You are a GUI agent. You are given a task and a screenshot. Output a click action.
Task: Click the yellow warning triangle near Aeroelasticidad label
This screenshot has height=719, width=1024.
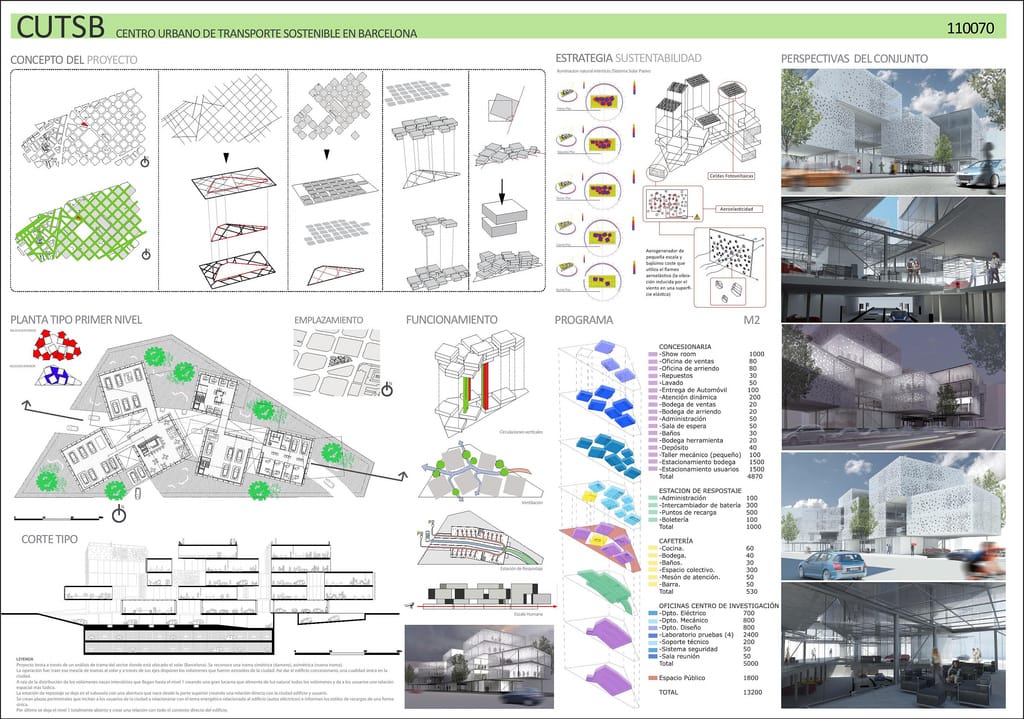coord(696,216)
